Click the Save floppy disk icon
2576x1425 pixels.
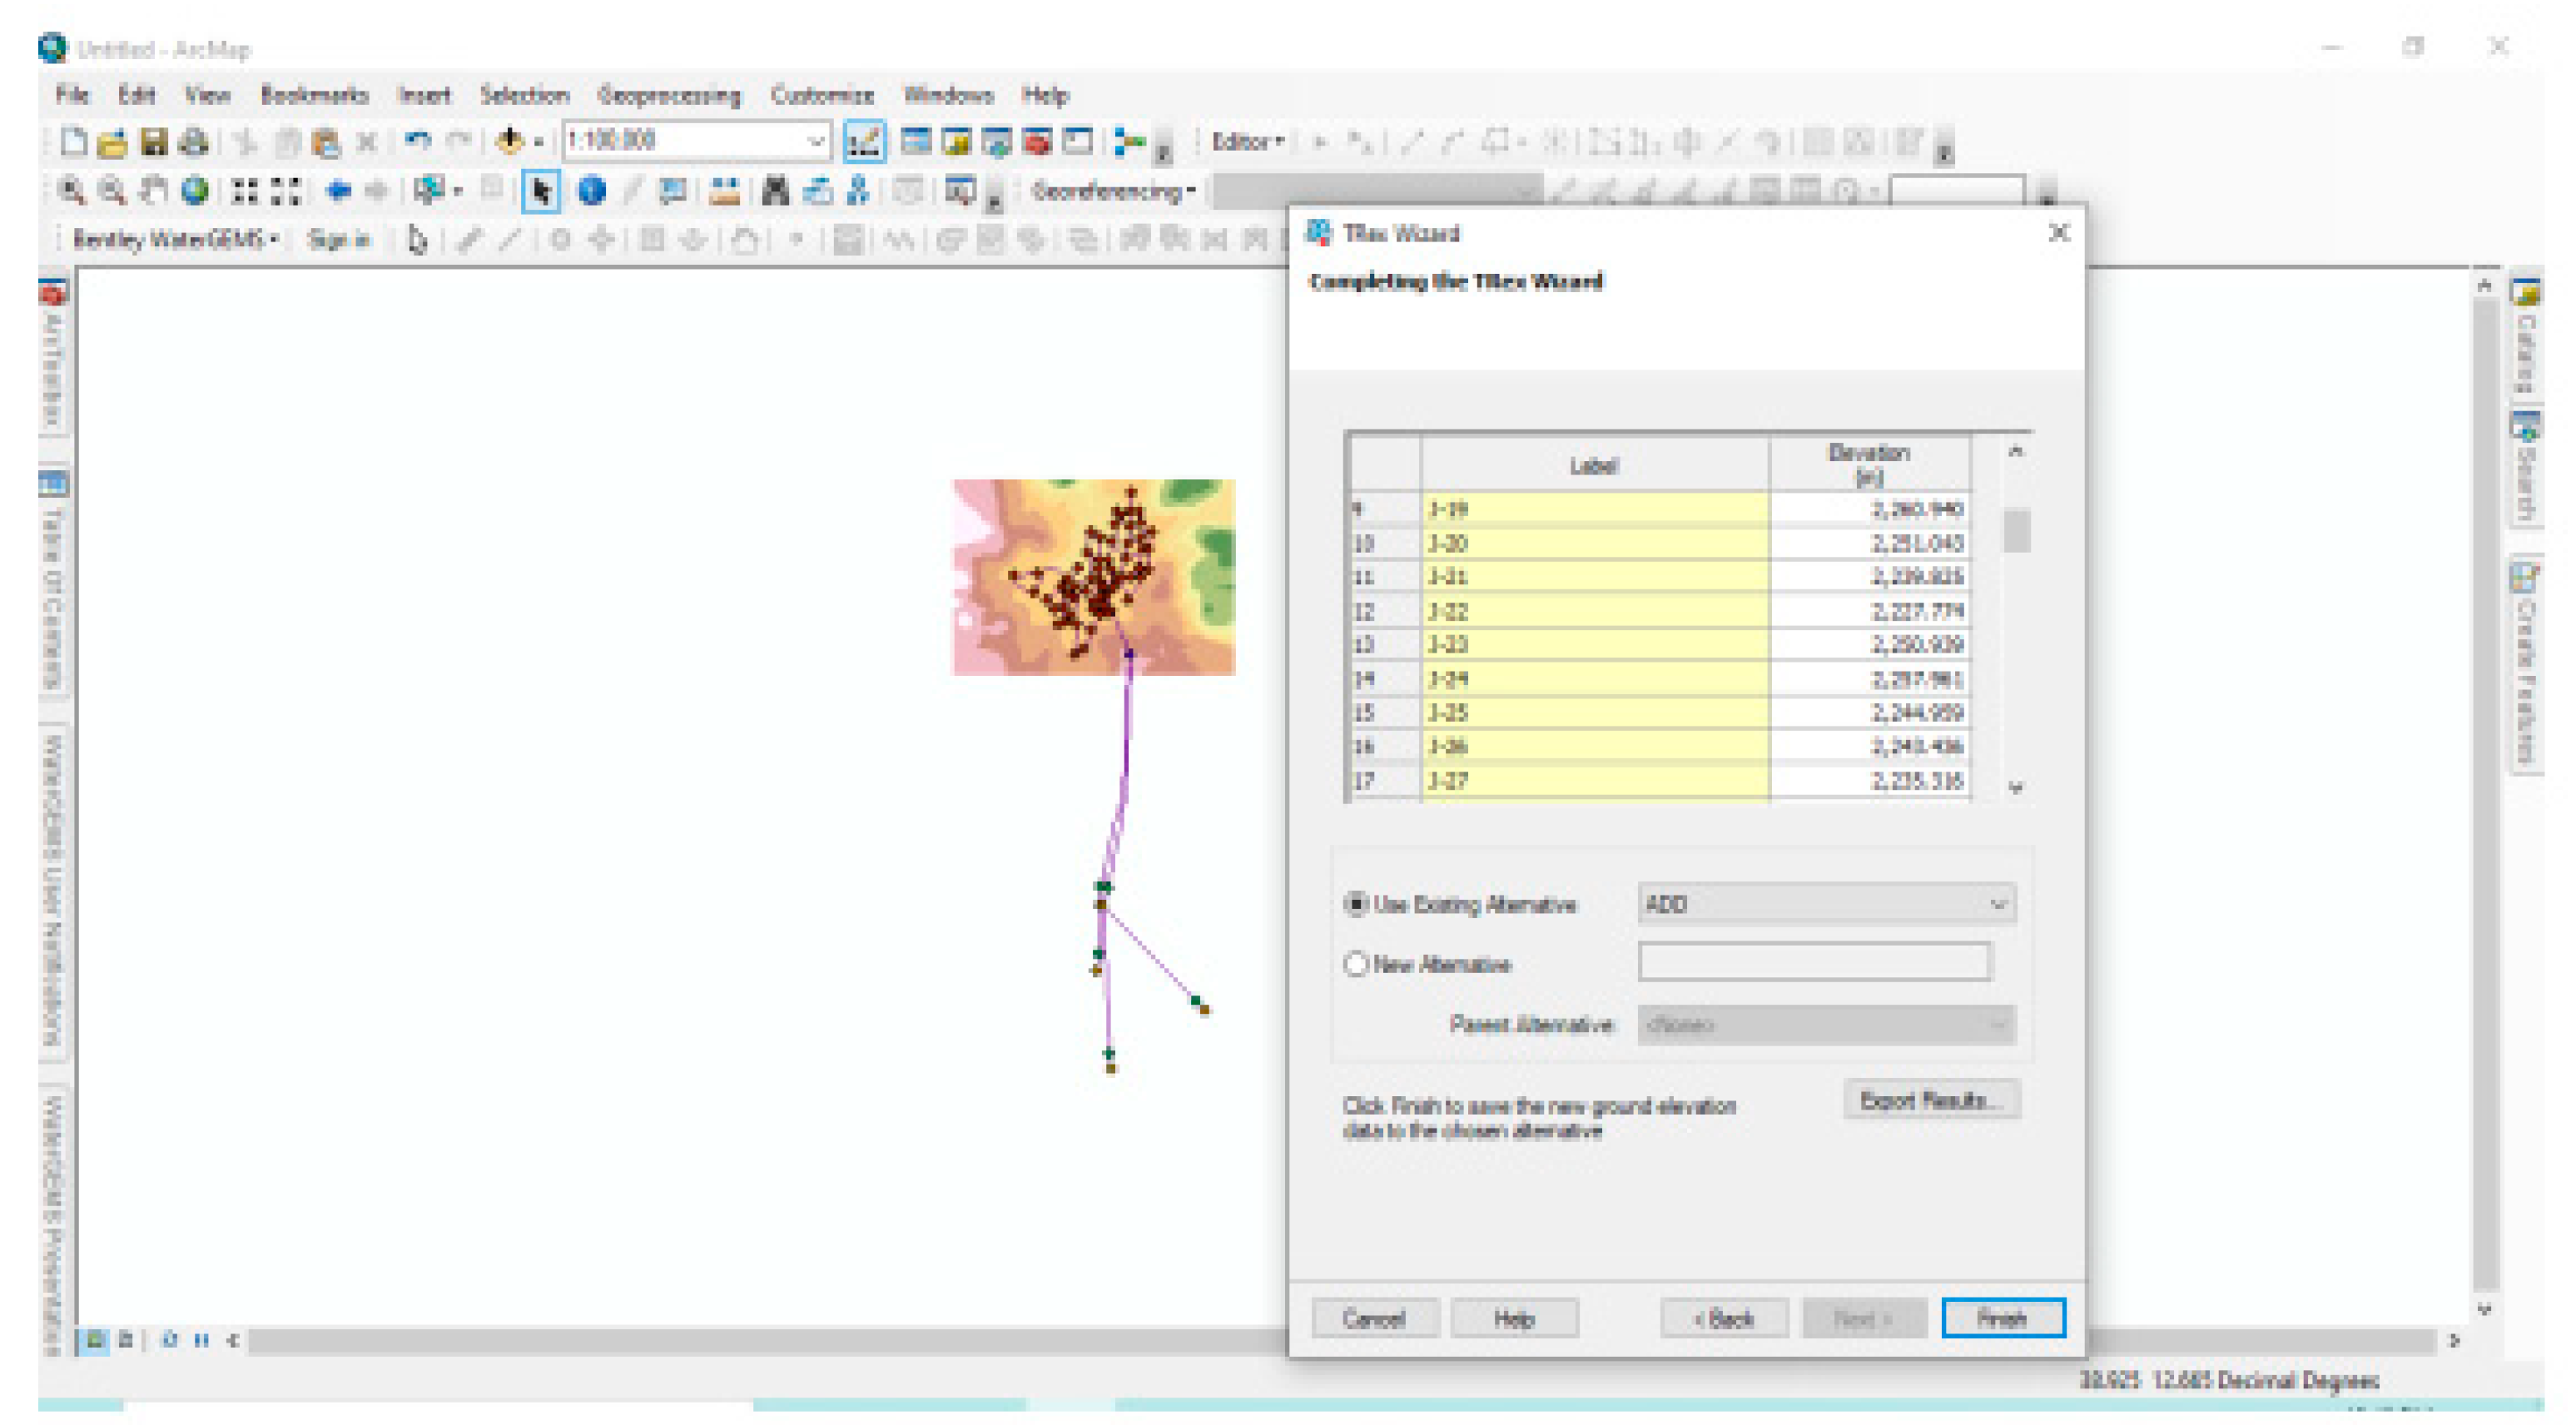(x=153, y=142)
